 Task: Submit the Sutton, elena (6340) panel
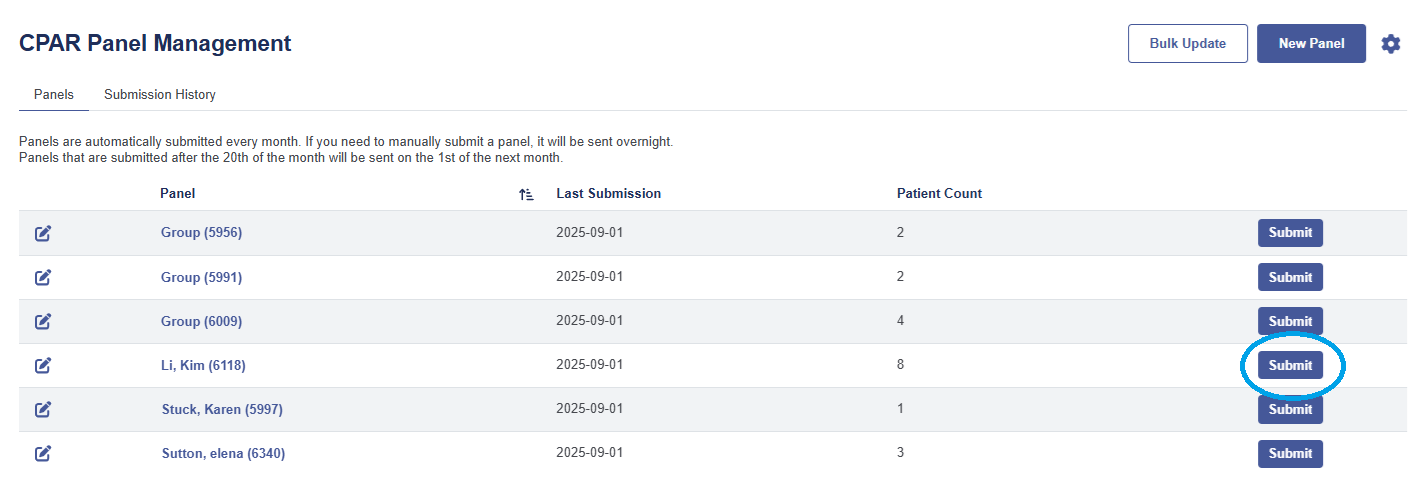click(x=1290, y=453)
